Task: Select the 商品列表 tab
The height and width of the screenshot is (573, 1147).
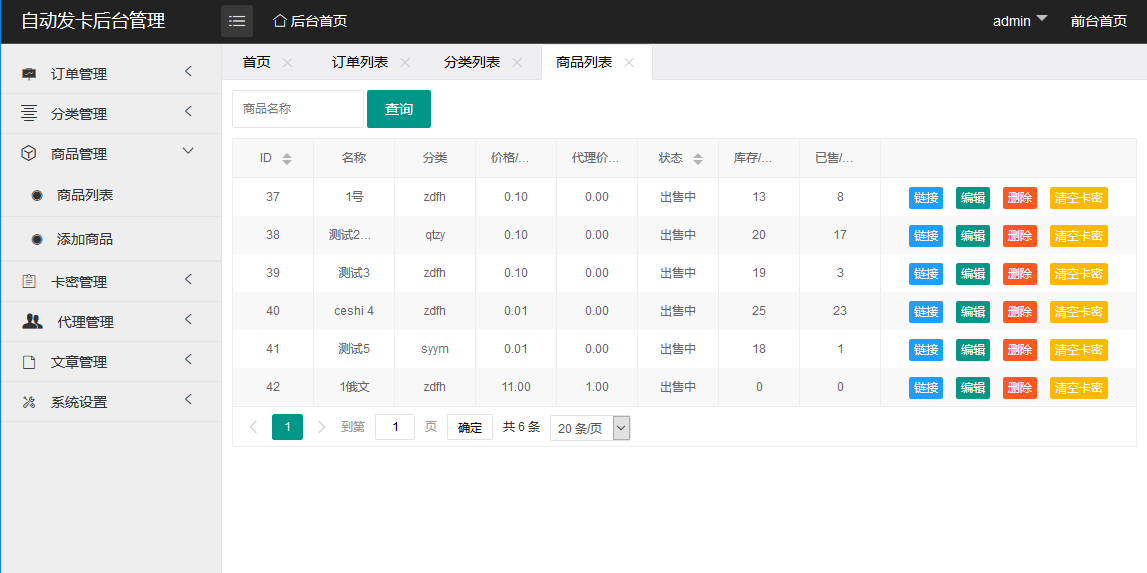Action: coord(584,63)
